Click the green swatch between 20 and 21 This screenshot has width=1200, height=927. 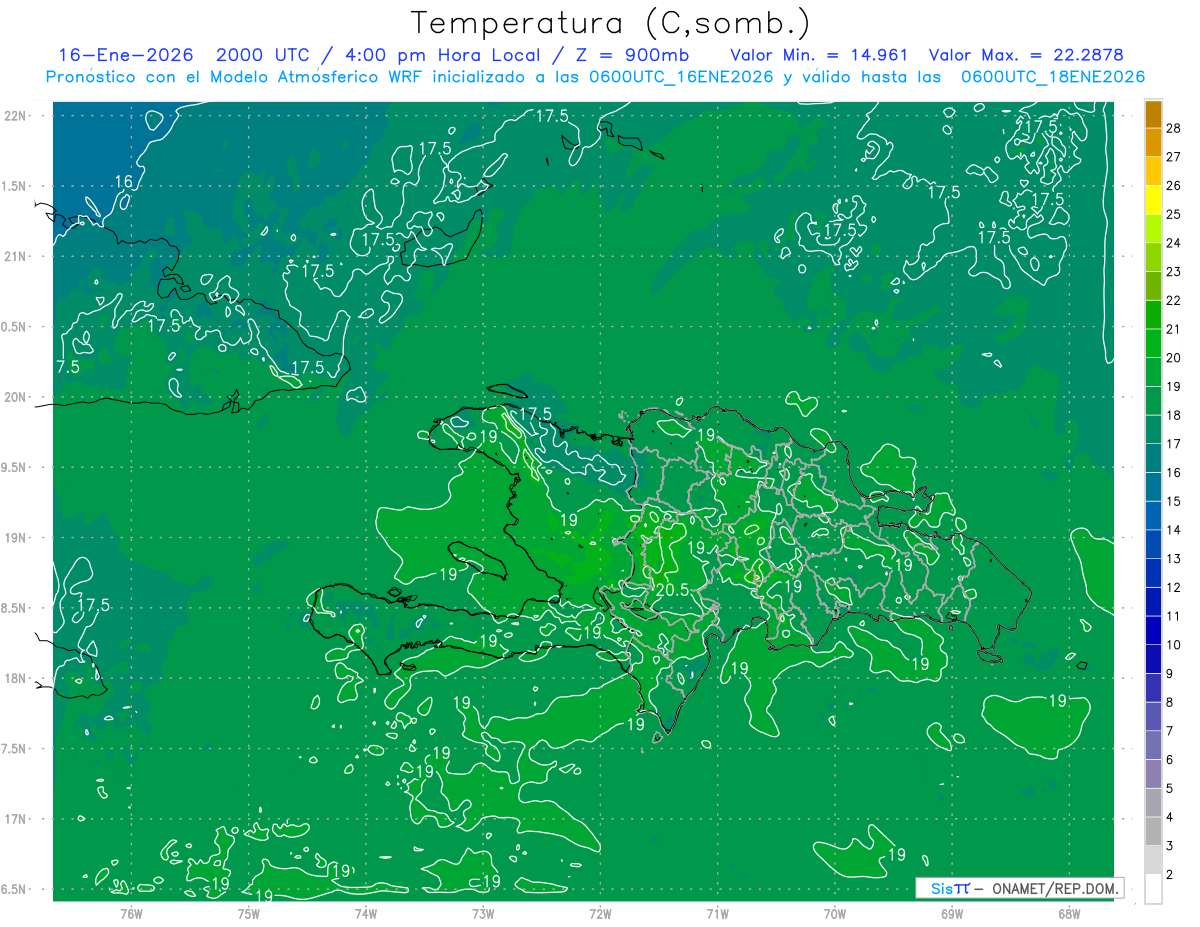click(1153, 344)
